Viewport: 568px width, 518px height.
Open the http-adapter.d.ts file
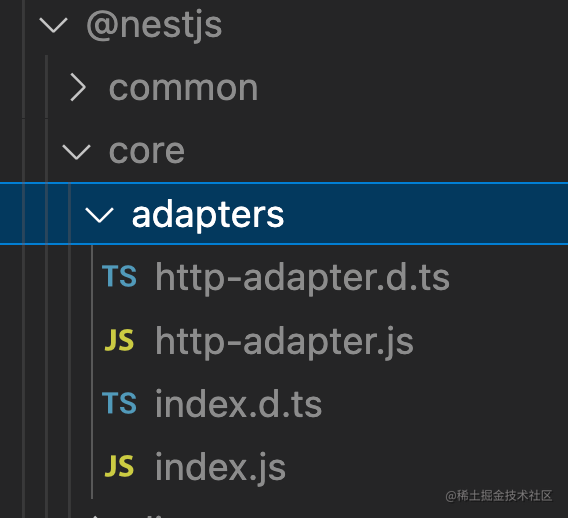[302, 277]
